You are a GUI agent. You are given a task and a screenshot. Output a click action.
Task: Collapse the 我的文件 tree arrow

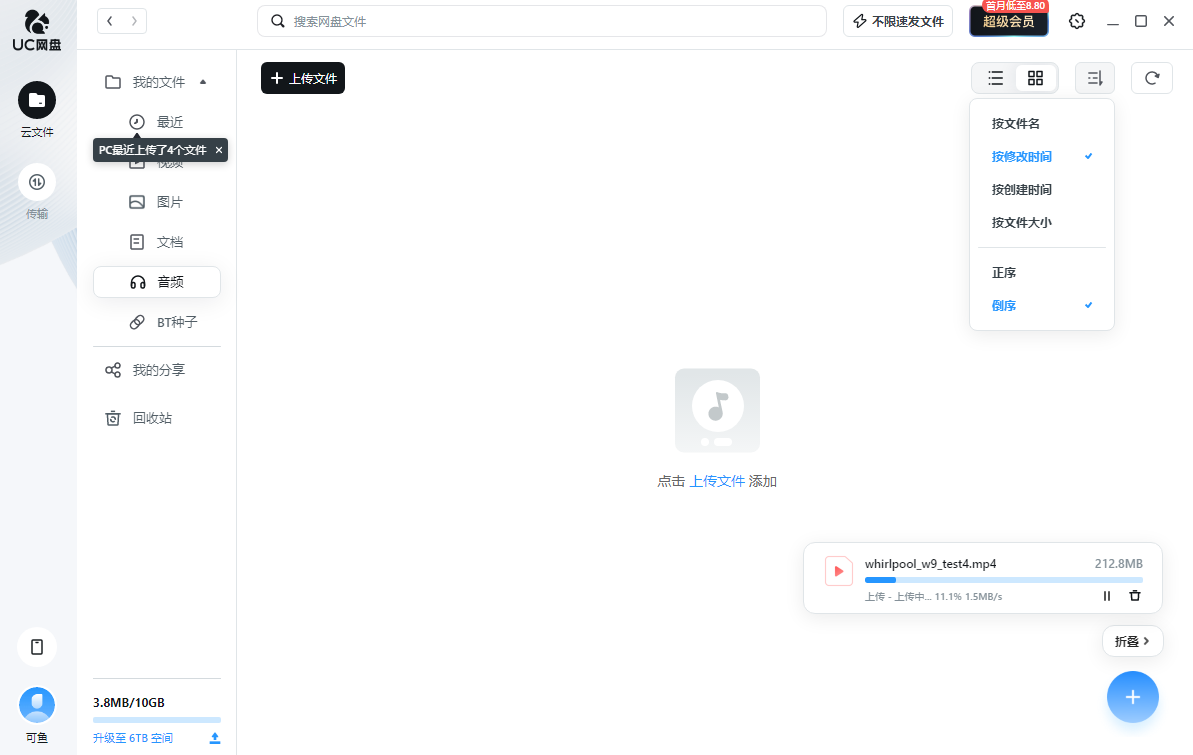pyautogui.click(x=203, y=82)
